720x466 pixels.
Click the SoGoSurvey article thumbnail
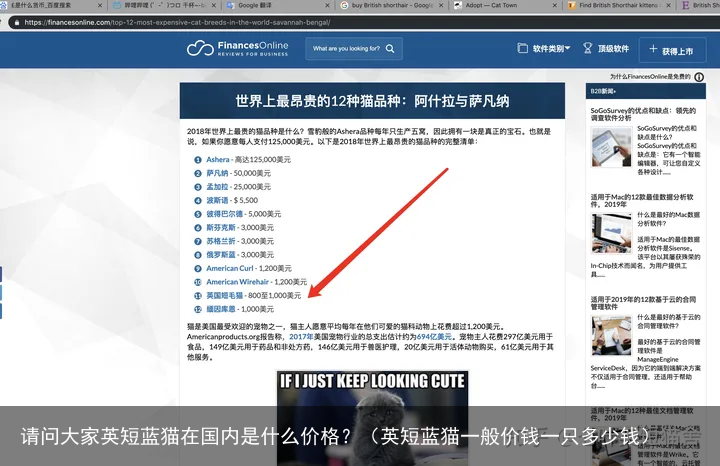click(611, 147)
